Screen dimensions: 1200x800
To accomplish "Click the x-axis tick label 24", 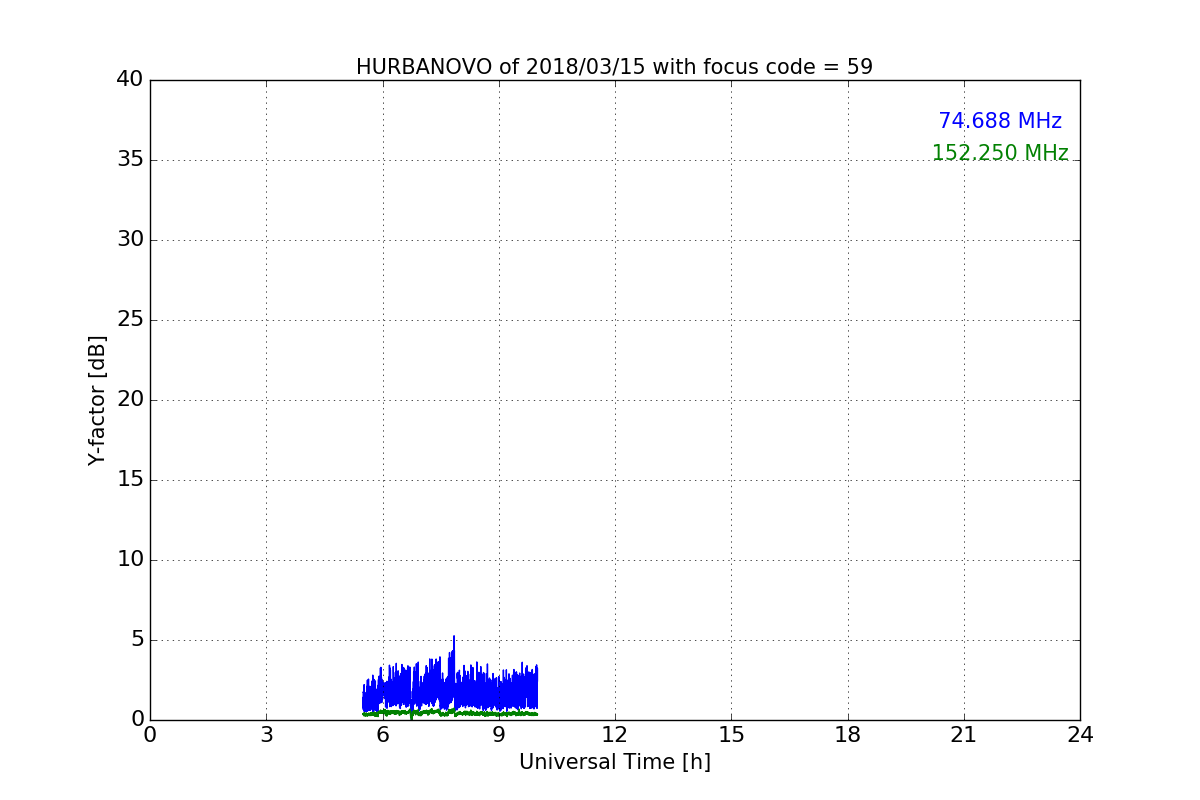I will 1080,735.
